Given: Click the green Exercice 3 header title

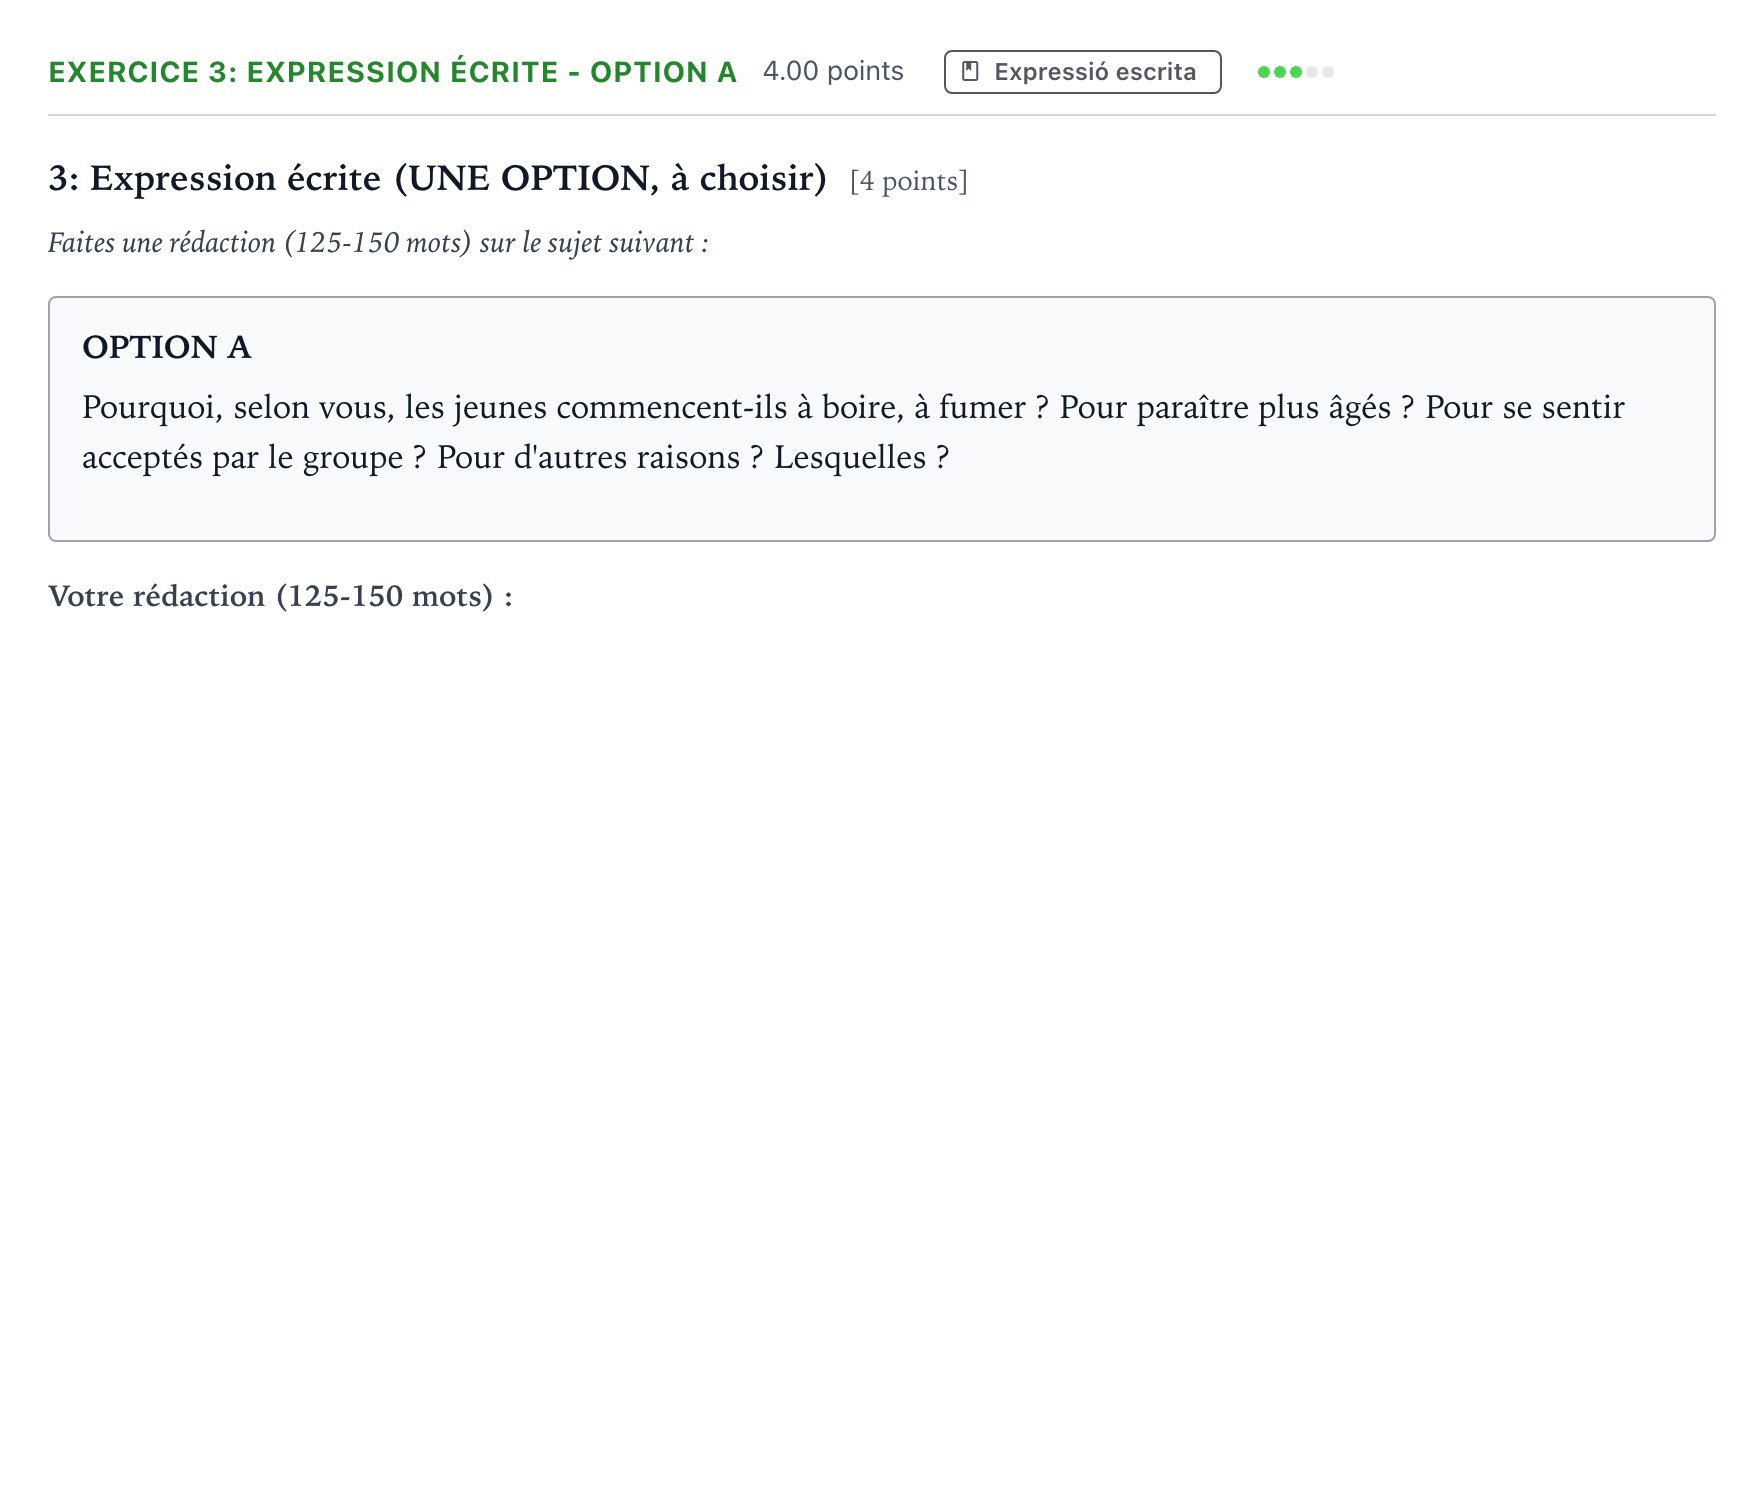Looking at the screenshot, I should pyautogui.click(x=393, y=72).
